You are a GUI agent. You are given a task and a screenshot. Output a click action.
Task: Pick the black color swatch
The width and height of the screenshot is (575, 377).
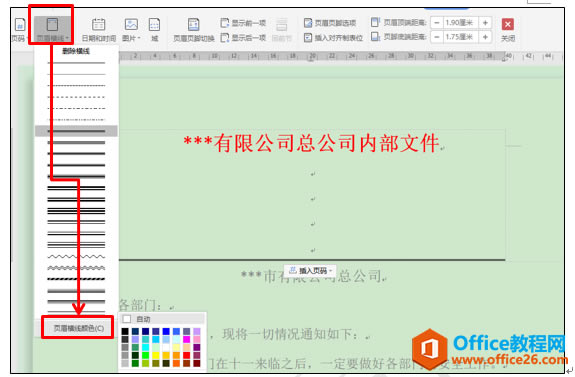125,332
